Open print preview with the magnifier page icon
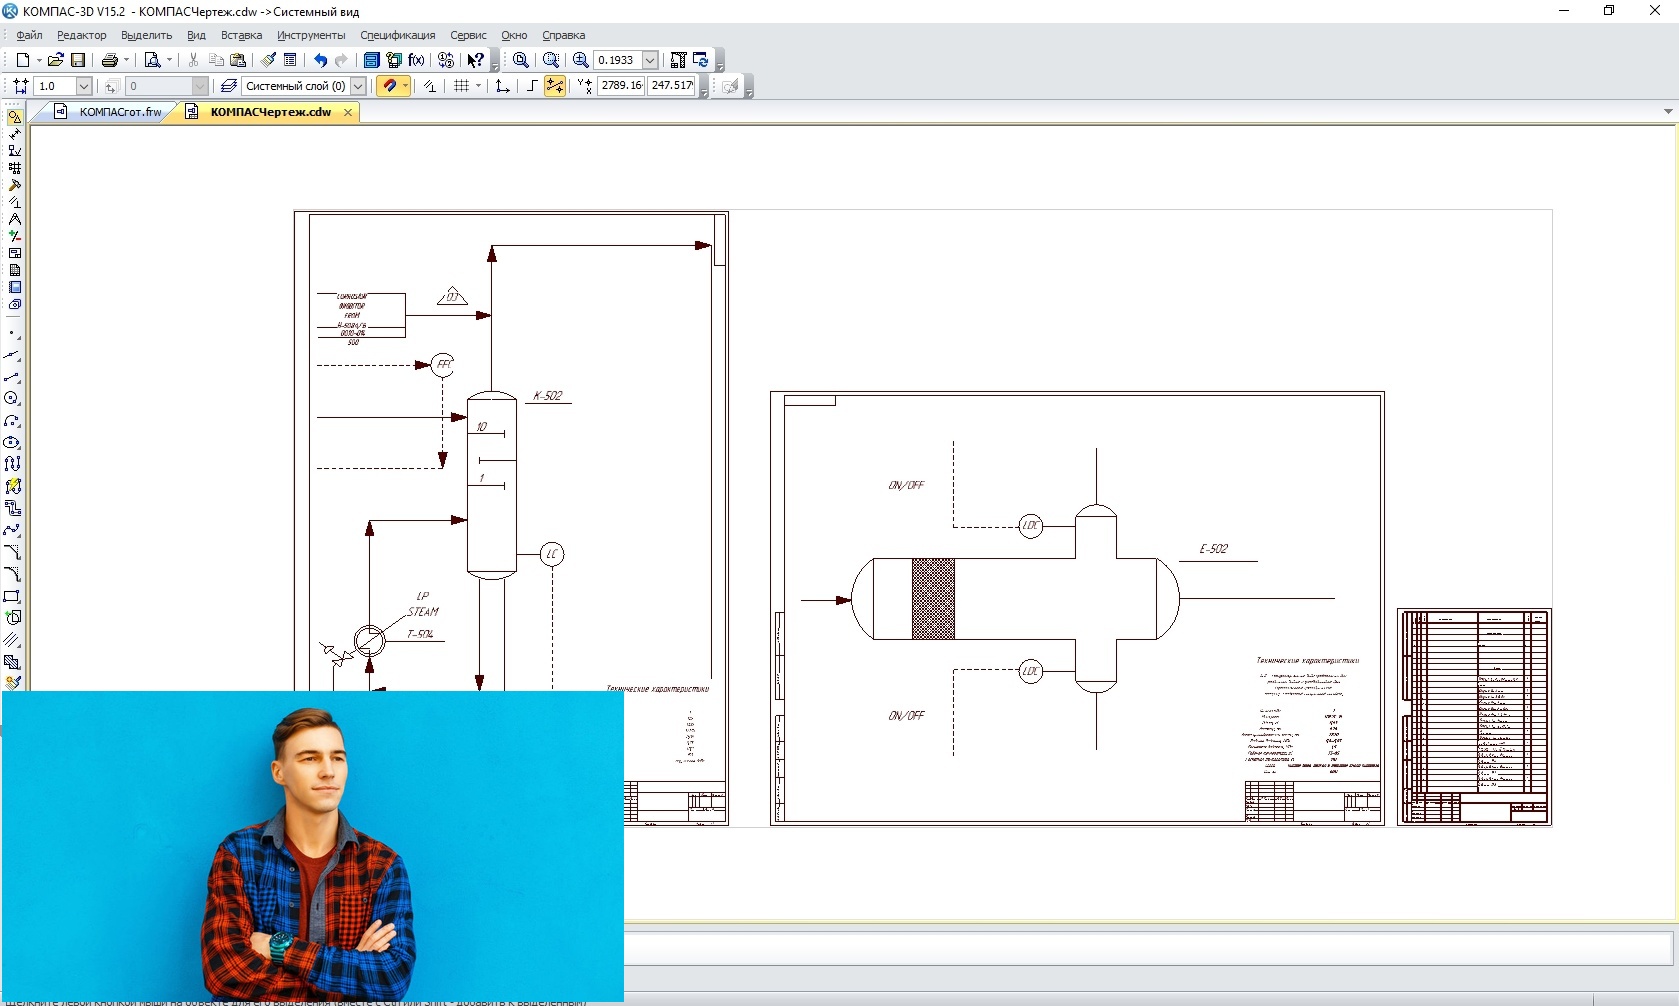Image resolution: width=1679 pixels, height=1006 pixels. point(152,60)
